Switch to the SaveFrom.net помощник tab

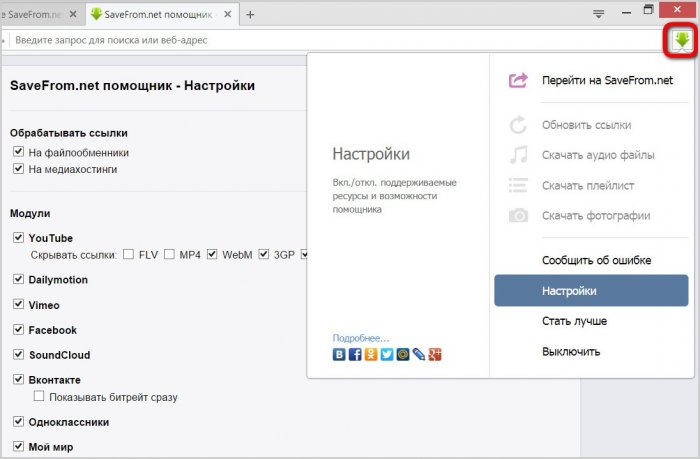(162, 14)
